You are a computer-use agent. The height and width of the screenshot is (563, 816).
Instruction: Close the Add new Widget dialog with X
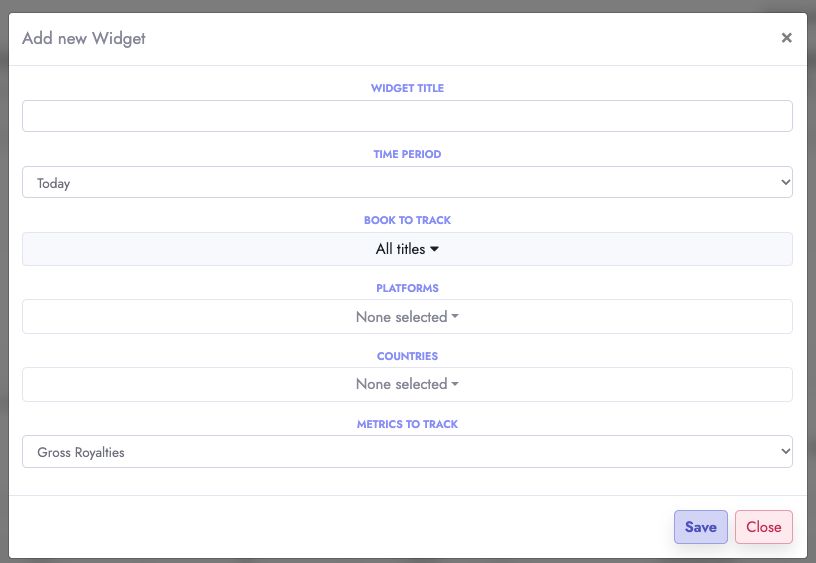tap(786, 37)
